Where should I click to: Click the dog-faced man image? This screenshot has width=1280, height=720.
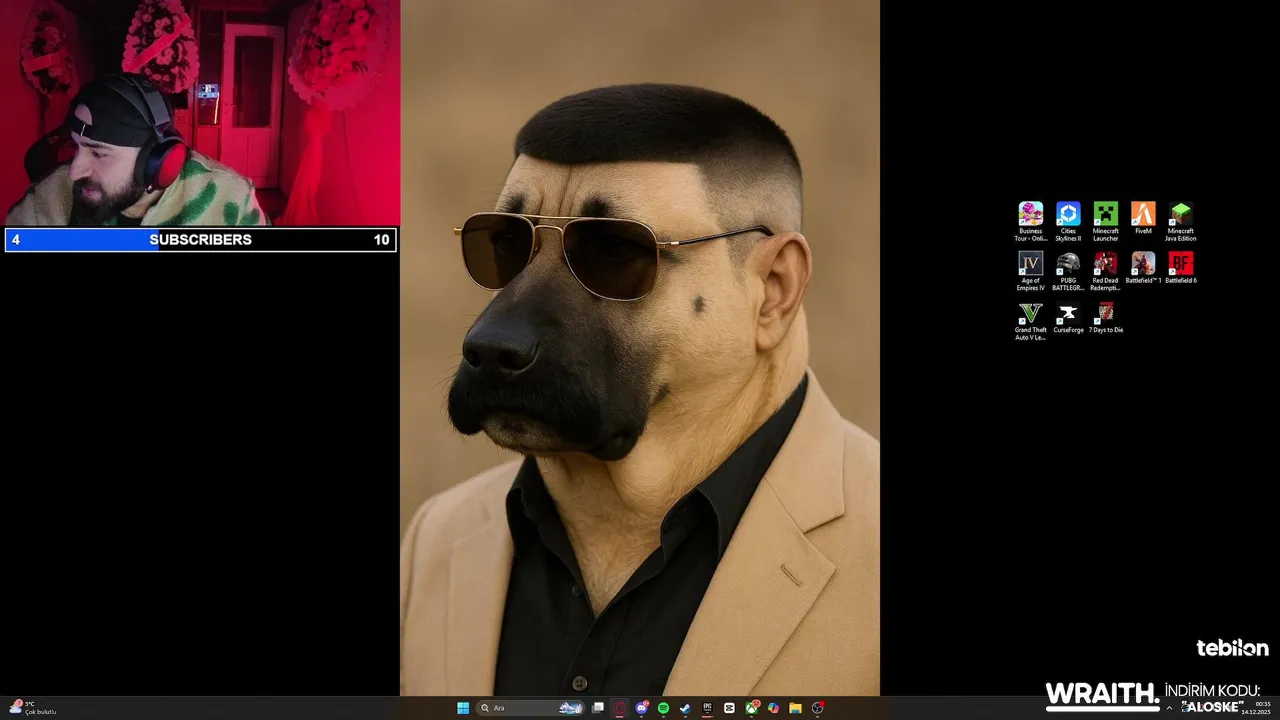pyautogui.click(x=640, y=347)
